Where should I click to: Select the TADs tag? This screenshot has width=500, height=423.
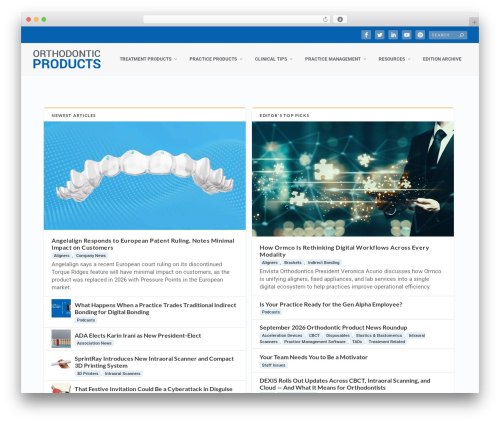(x=357, y=342)
